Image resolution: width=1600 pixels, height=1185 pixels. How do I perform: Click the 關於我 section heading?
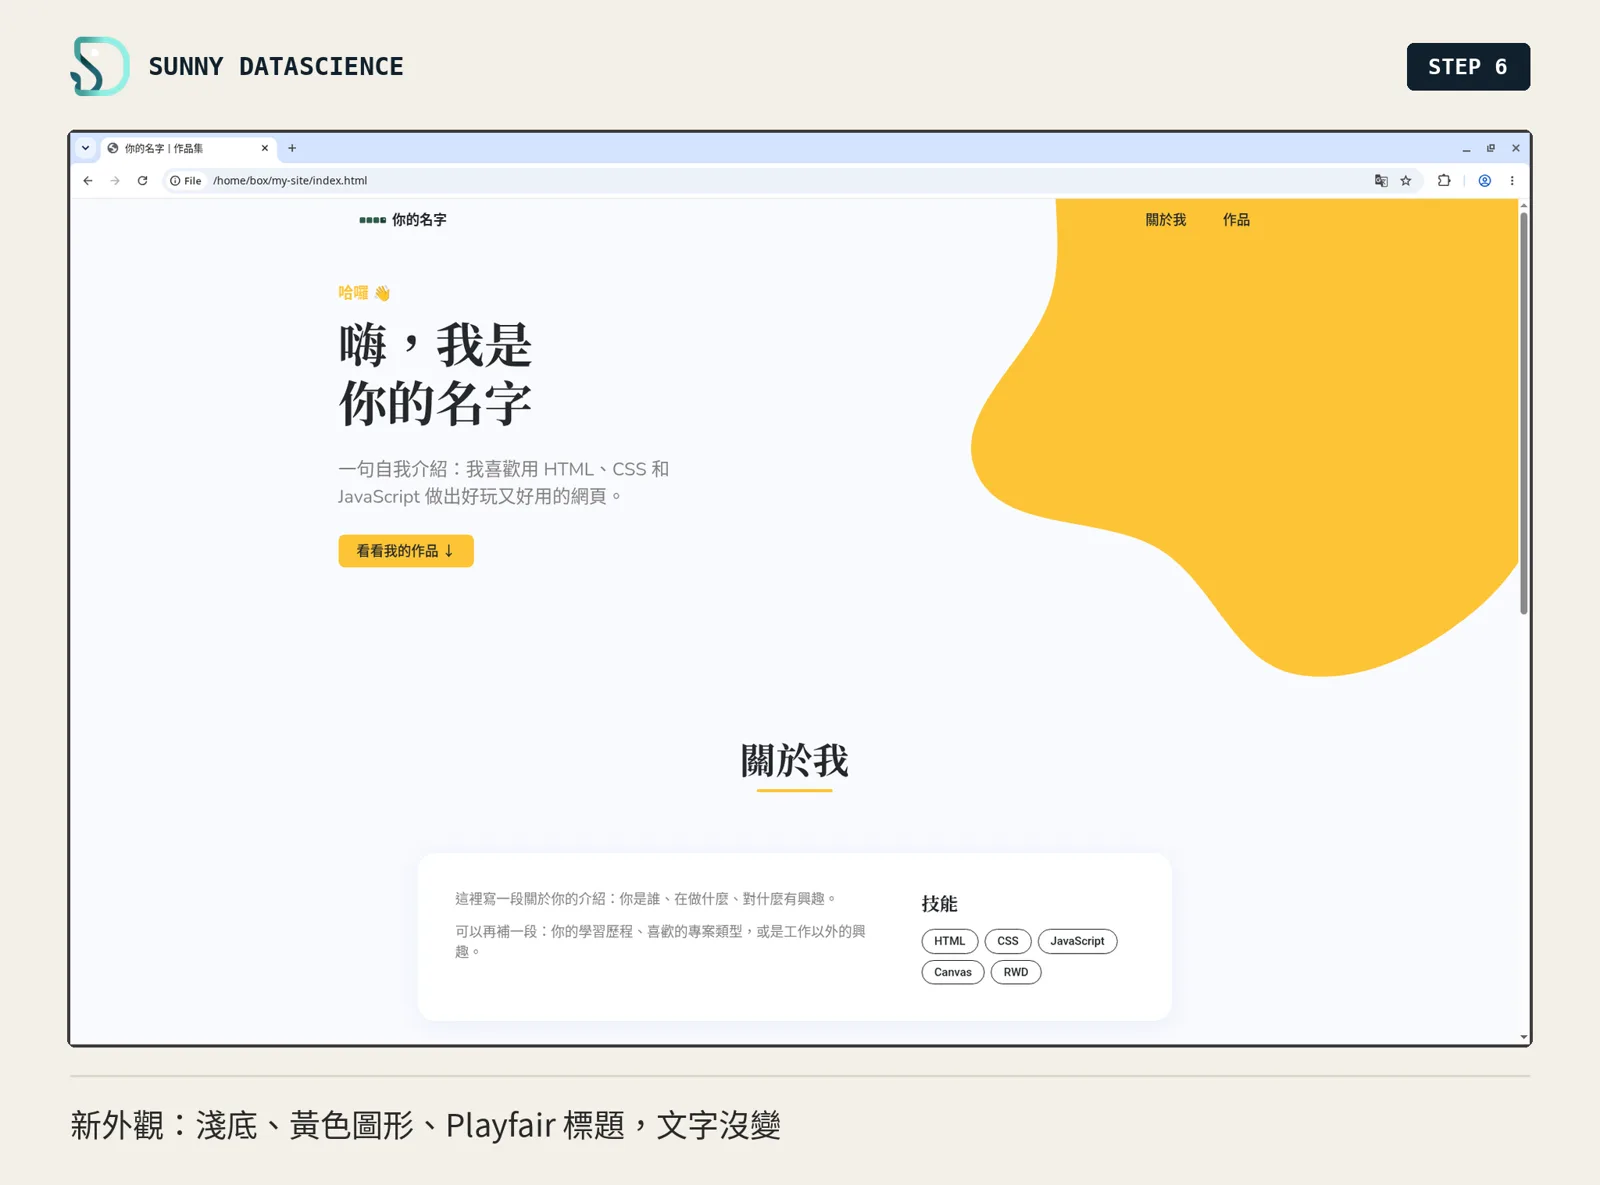pos(794,761)
